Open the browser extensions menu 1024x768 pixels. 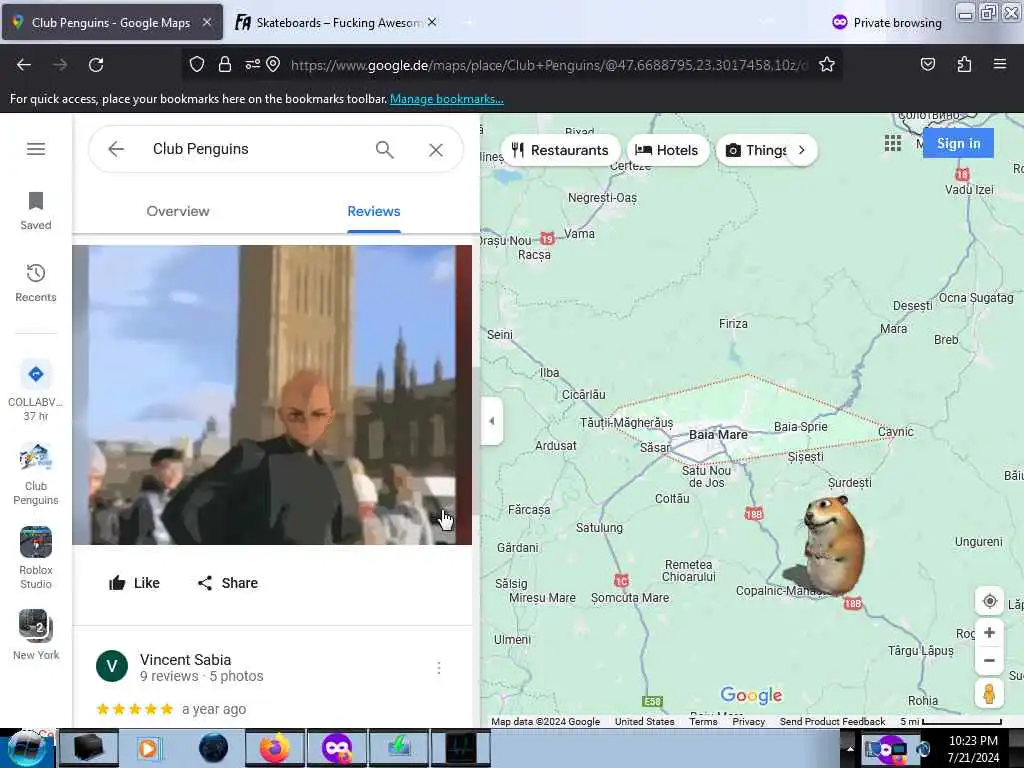(x=964, y=64)
